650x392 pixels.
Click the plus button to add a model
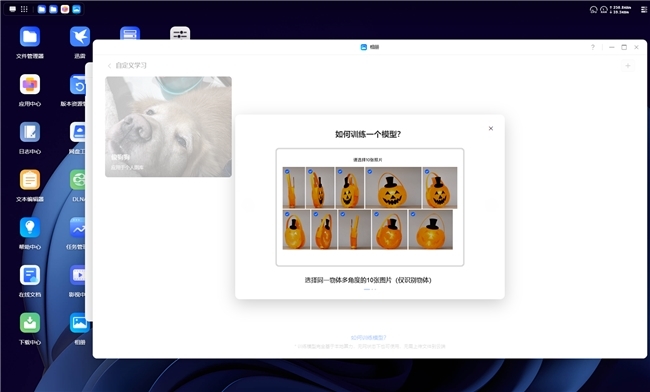point(628,65)
